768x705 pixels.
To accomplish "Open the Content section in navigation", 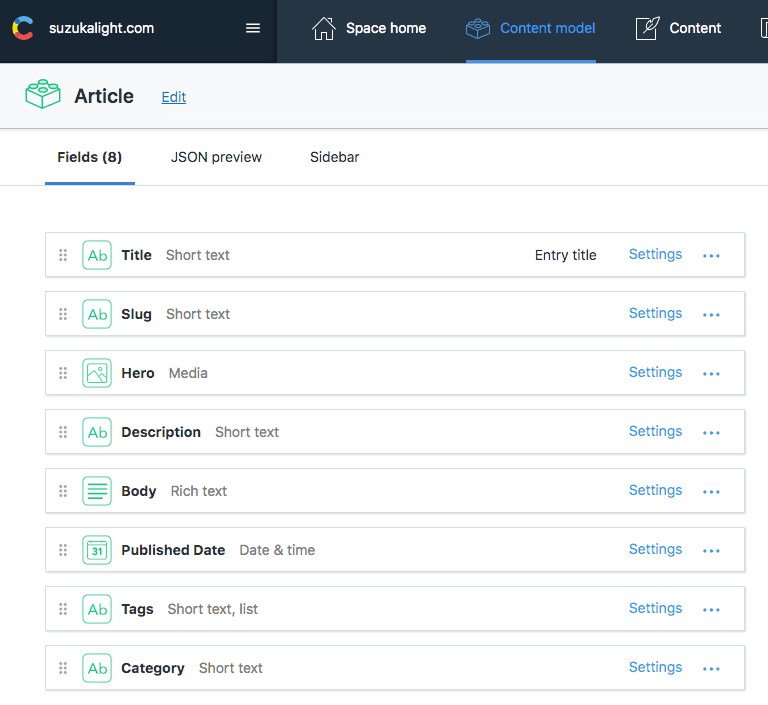I will (x=679, y=28).
